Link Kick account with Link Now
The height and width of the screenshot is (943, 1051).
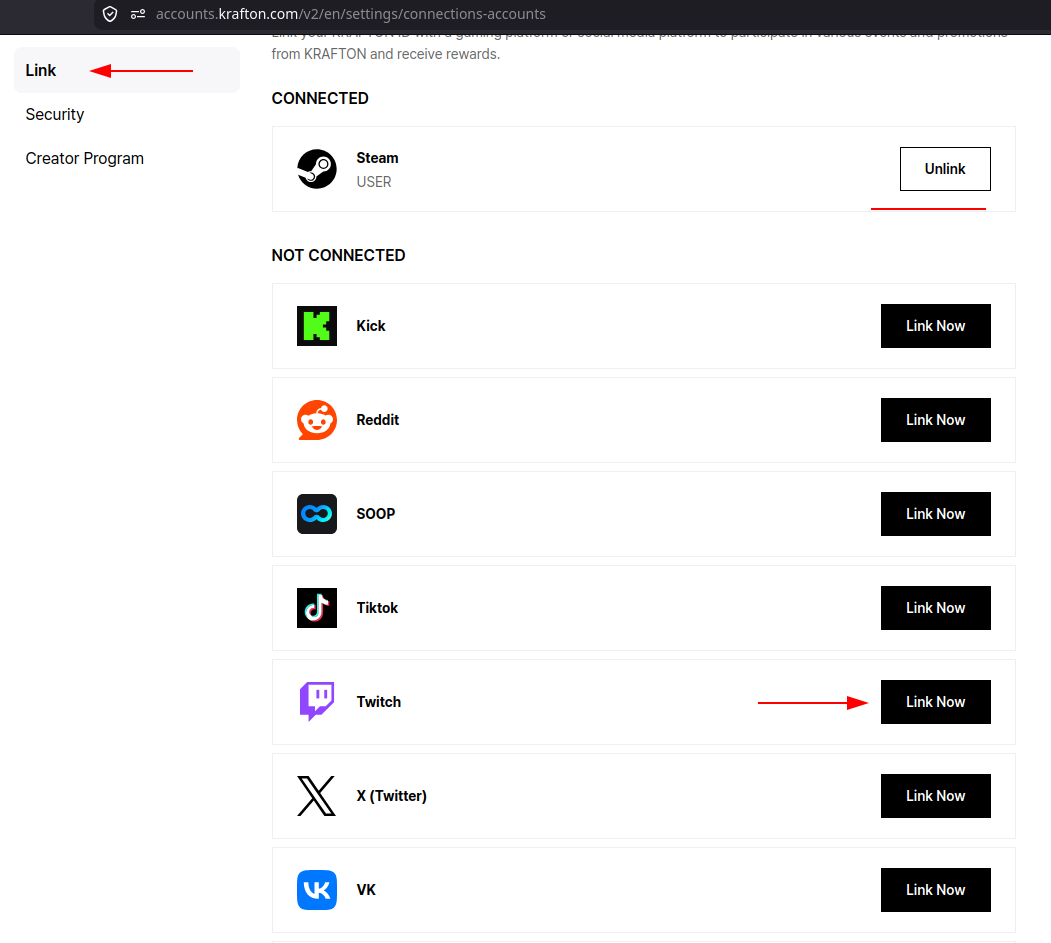pyautogui.click(x=936, y=326)
